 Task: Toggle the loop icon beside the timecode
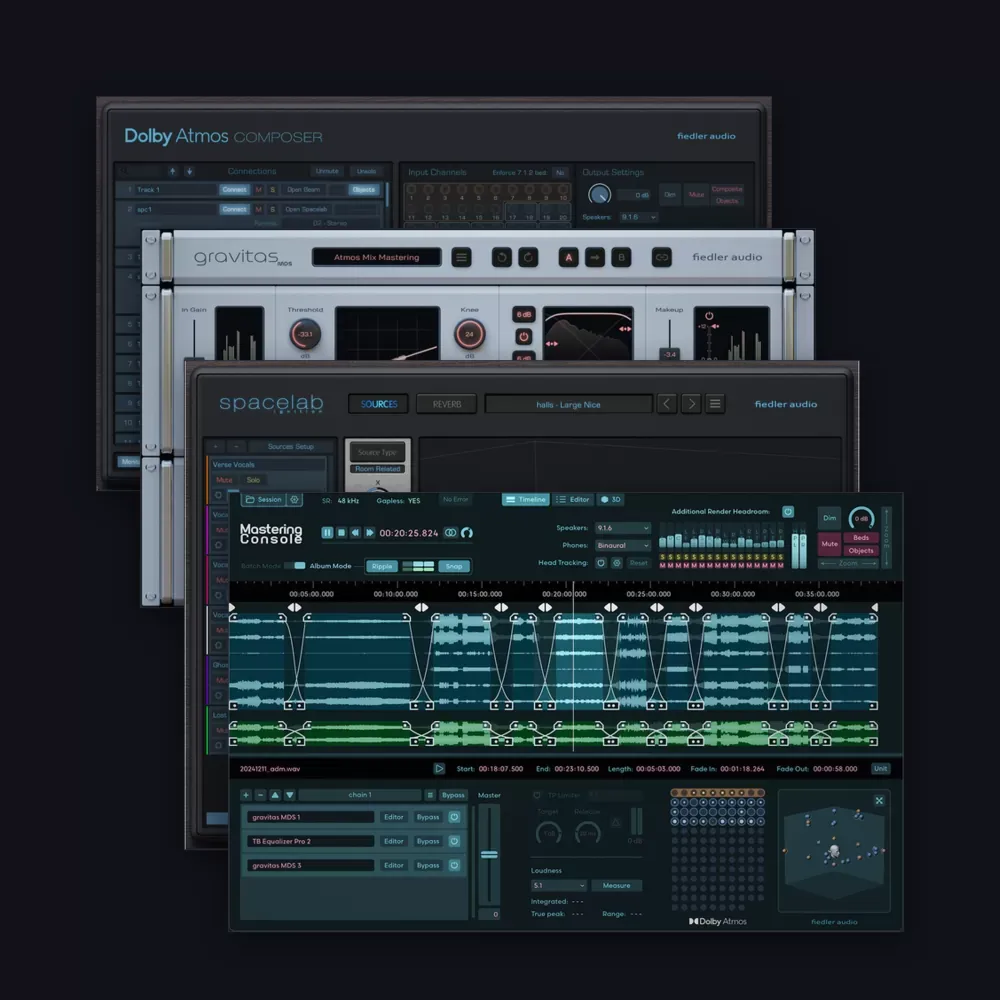pos(450,533)
